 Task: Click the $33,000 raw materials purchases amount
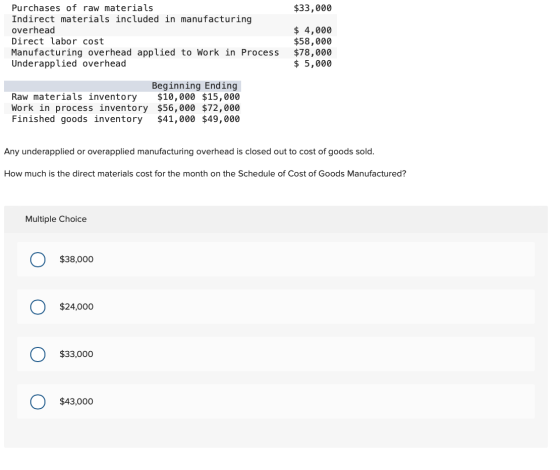(312, 8)
